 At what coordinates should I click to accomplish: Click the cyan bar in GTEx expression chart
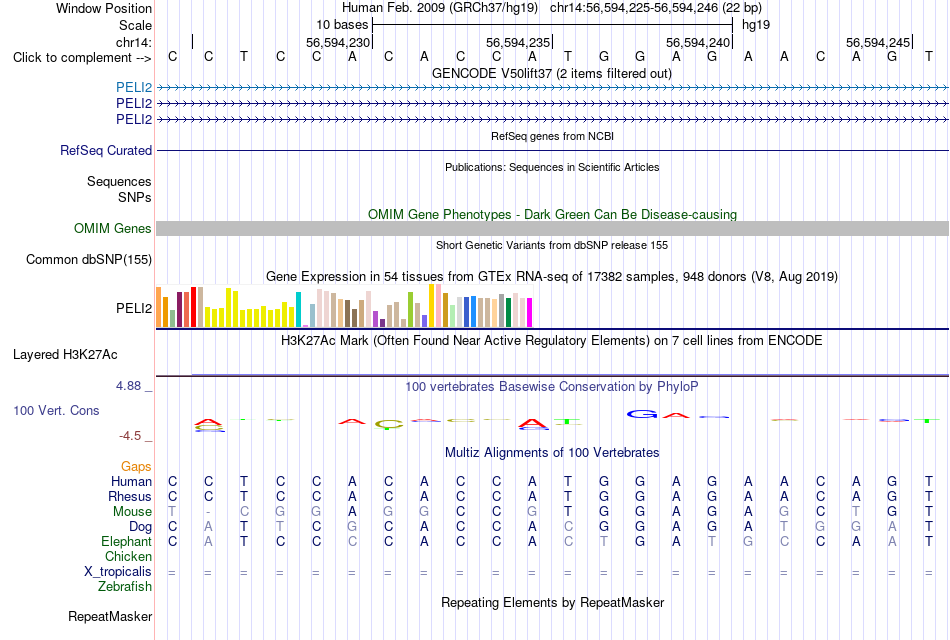(298, 310)
